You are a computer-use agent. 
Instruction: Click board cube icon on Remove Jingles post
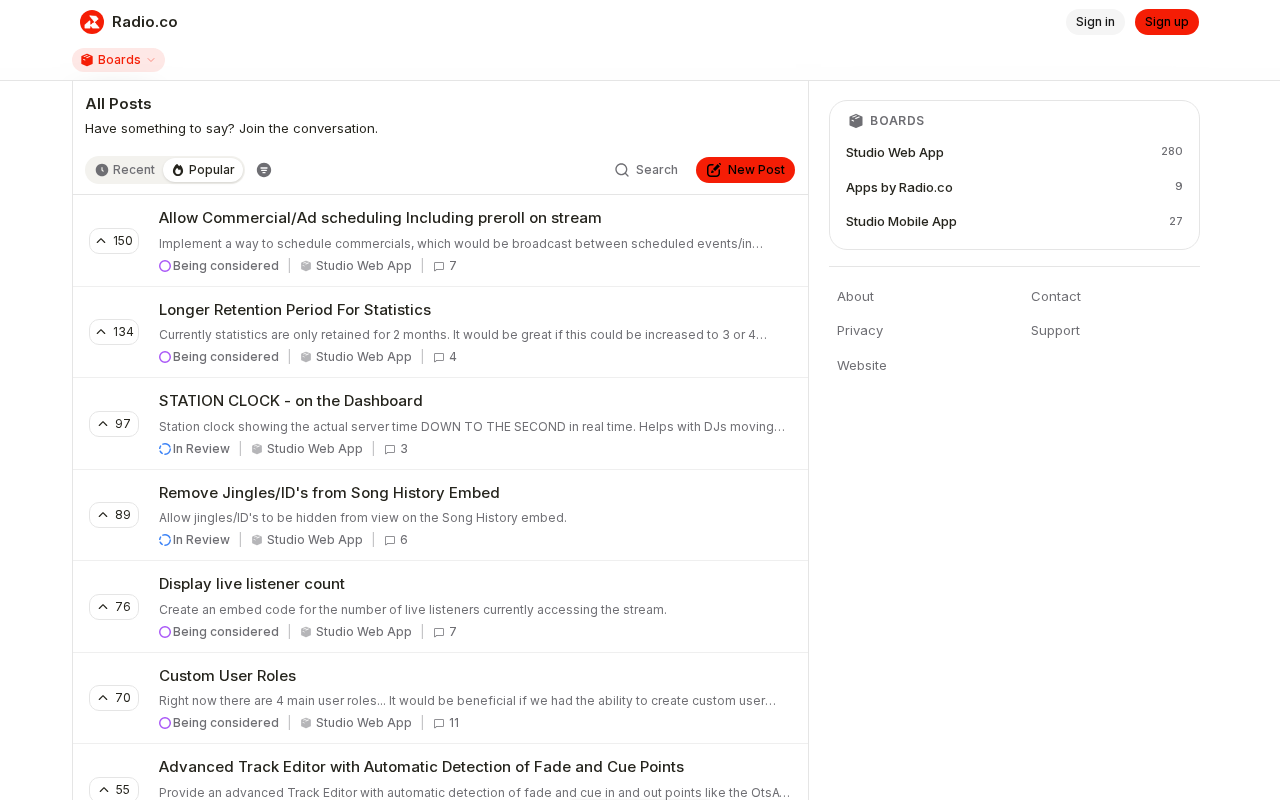[x=257, y=541]
